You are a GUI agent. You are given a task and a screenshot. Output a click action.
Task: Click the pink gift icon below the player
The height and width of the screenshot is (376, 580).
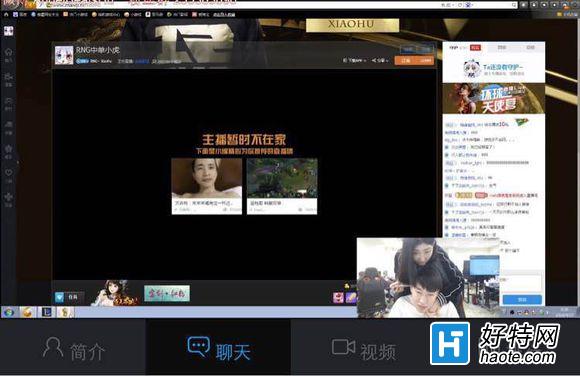coord(338,298)
